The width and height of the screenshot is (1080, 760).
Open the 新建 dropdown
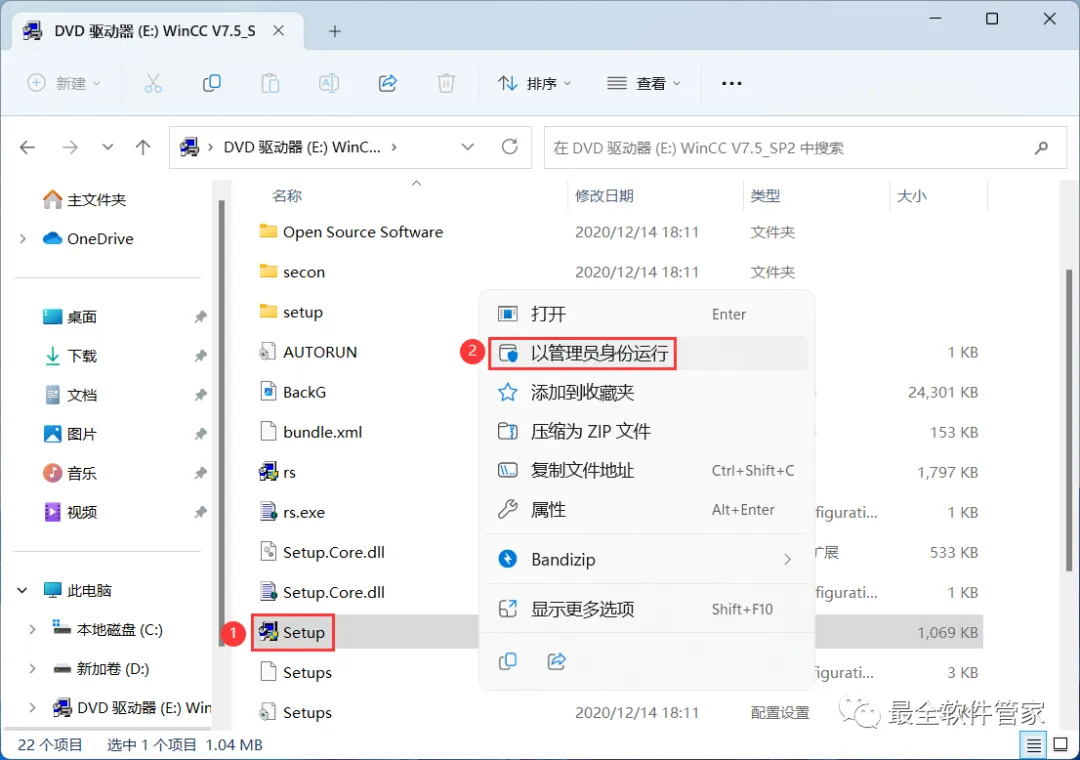tap(64, 83)
